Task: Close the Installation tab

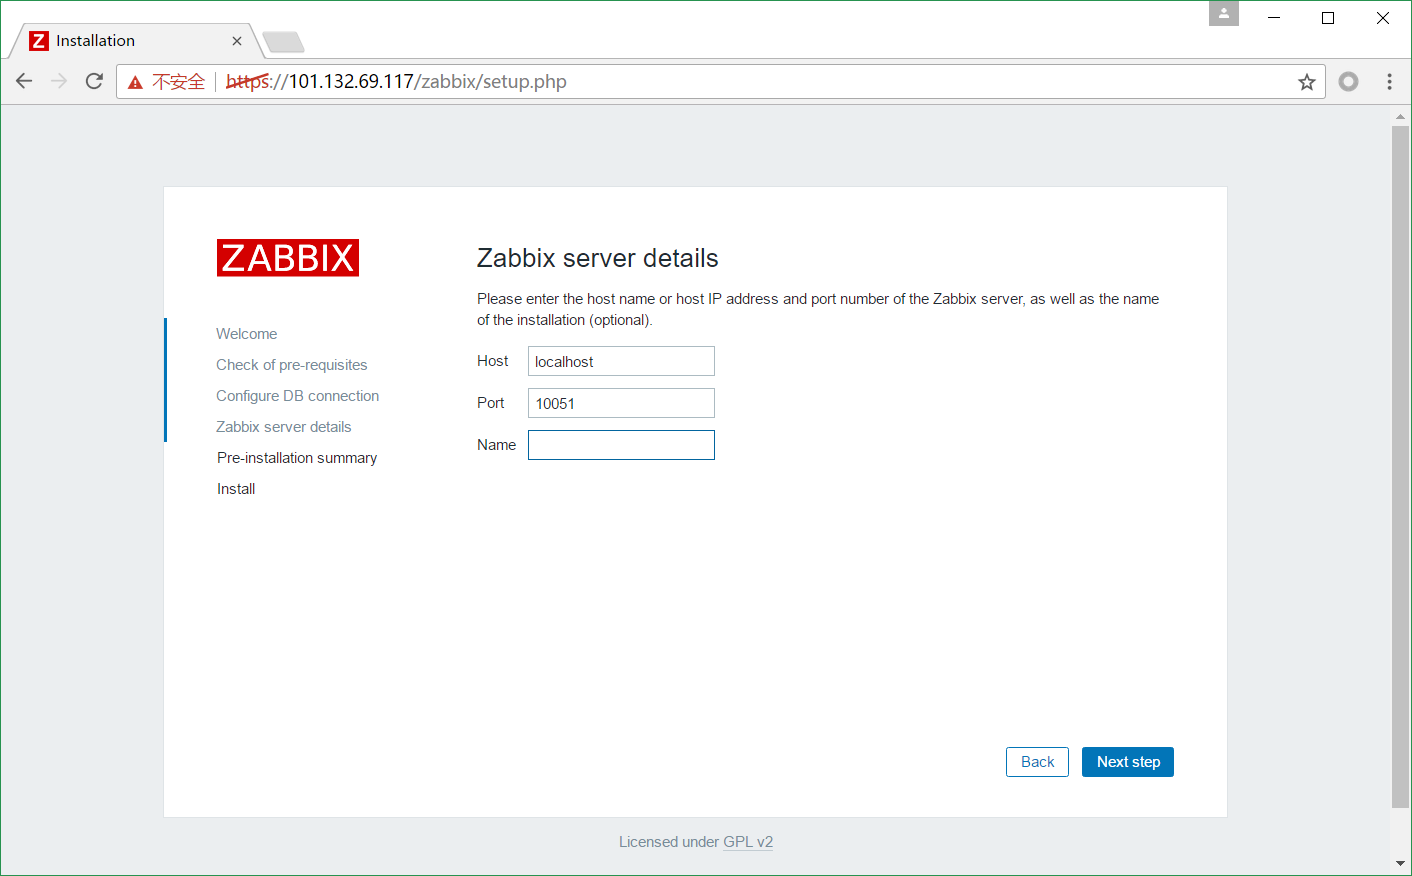Action: (237, 41)
